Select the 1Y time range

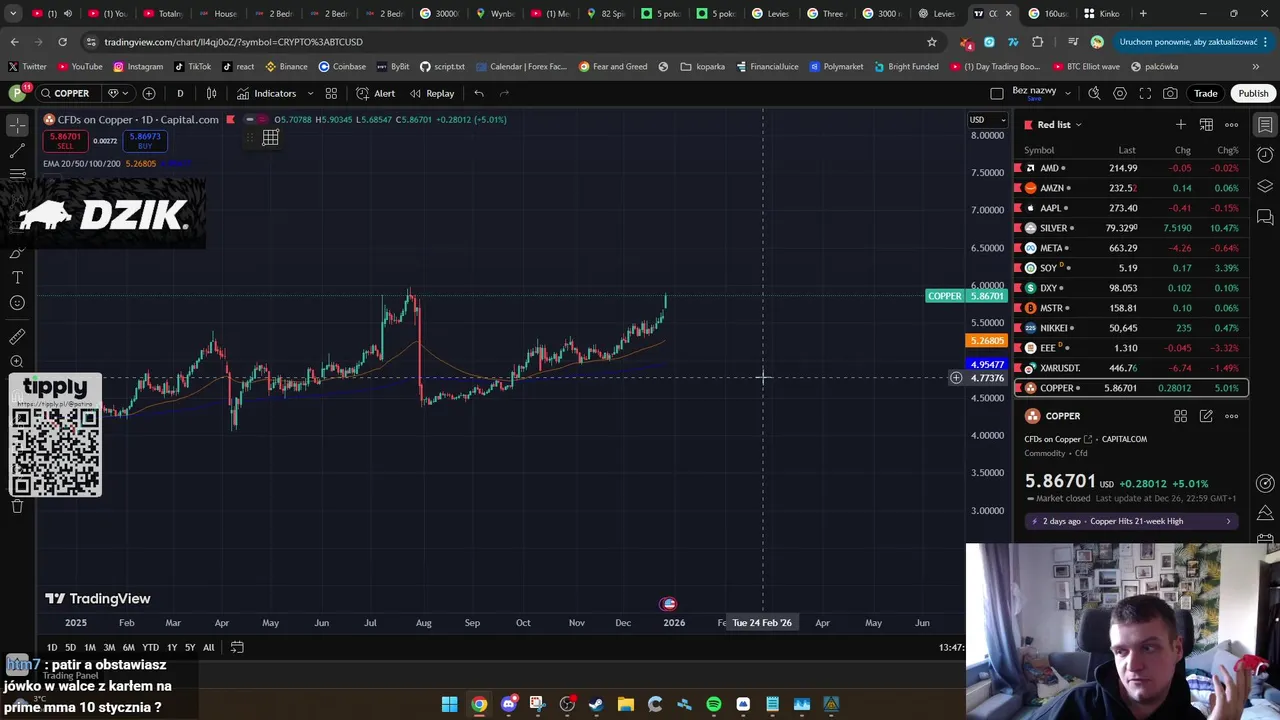click(172, 647)
